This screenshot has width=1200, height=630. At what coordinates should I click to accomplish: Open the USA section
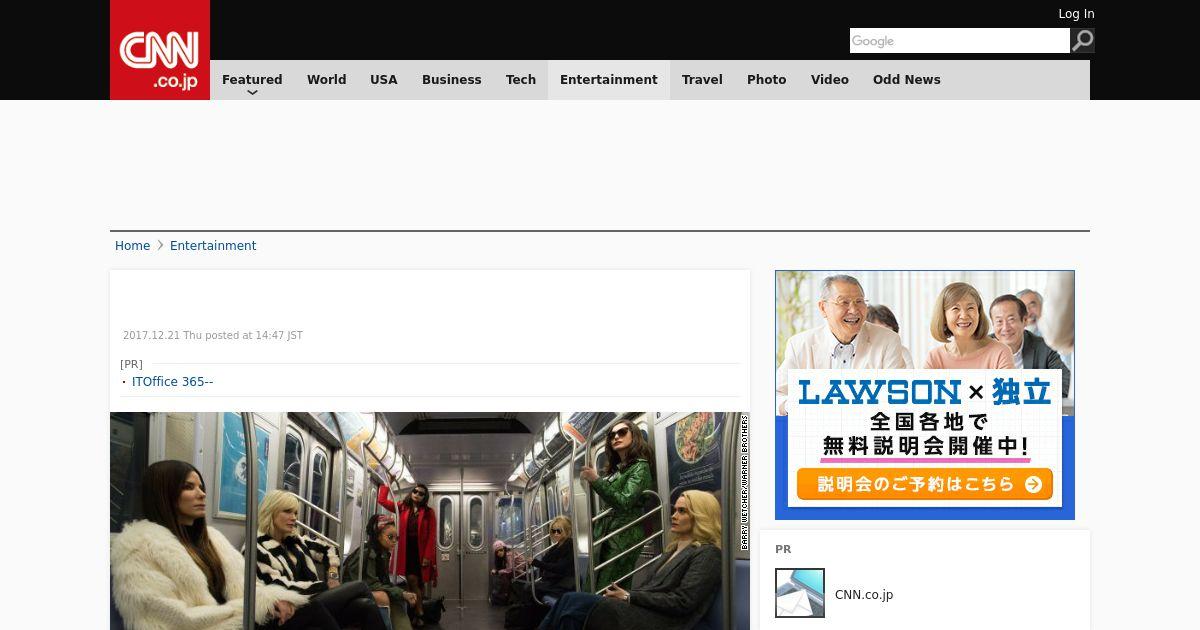384,80
